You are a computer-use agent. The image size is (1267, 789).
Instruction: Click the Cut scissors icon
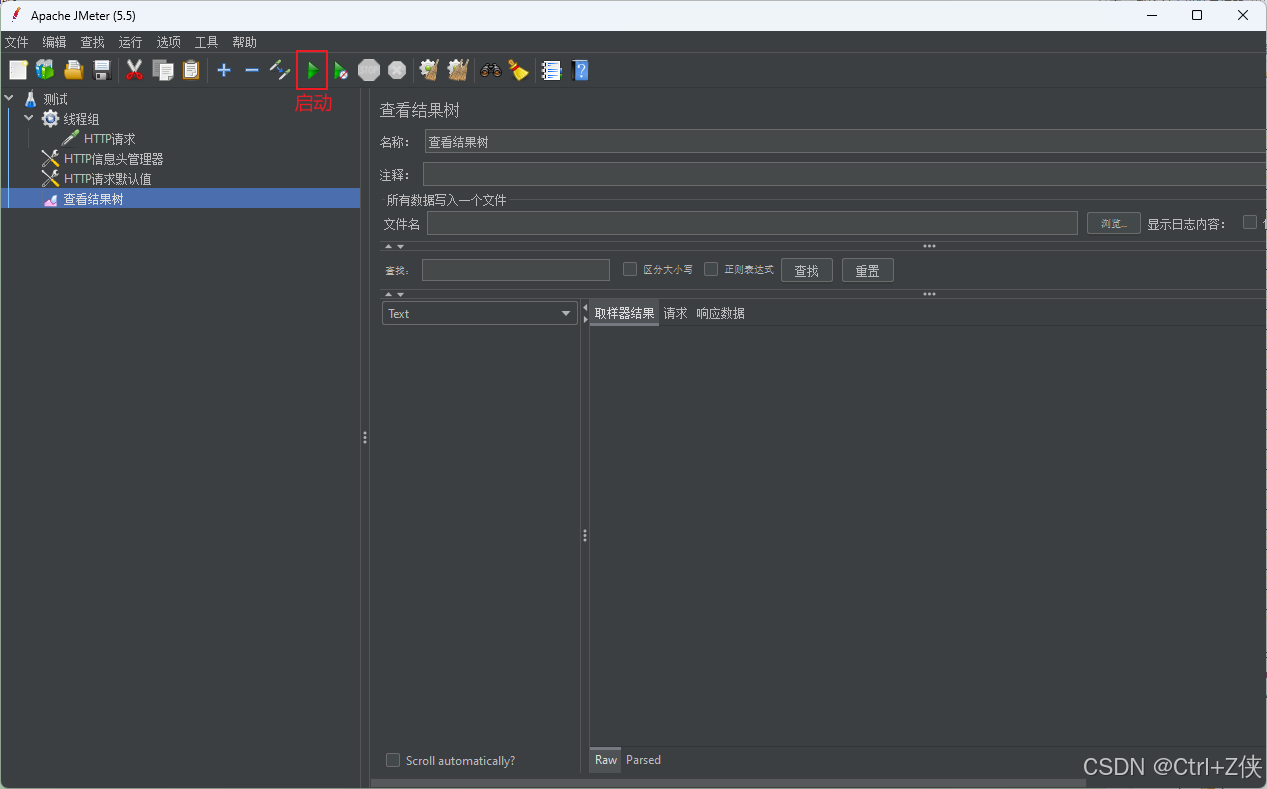tap(134, 70)
